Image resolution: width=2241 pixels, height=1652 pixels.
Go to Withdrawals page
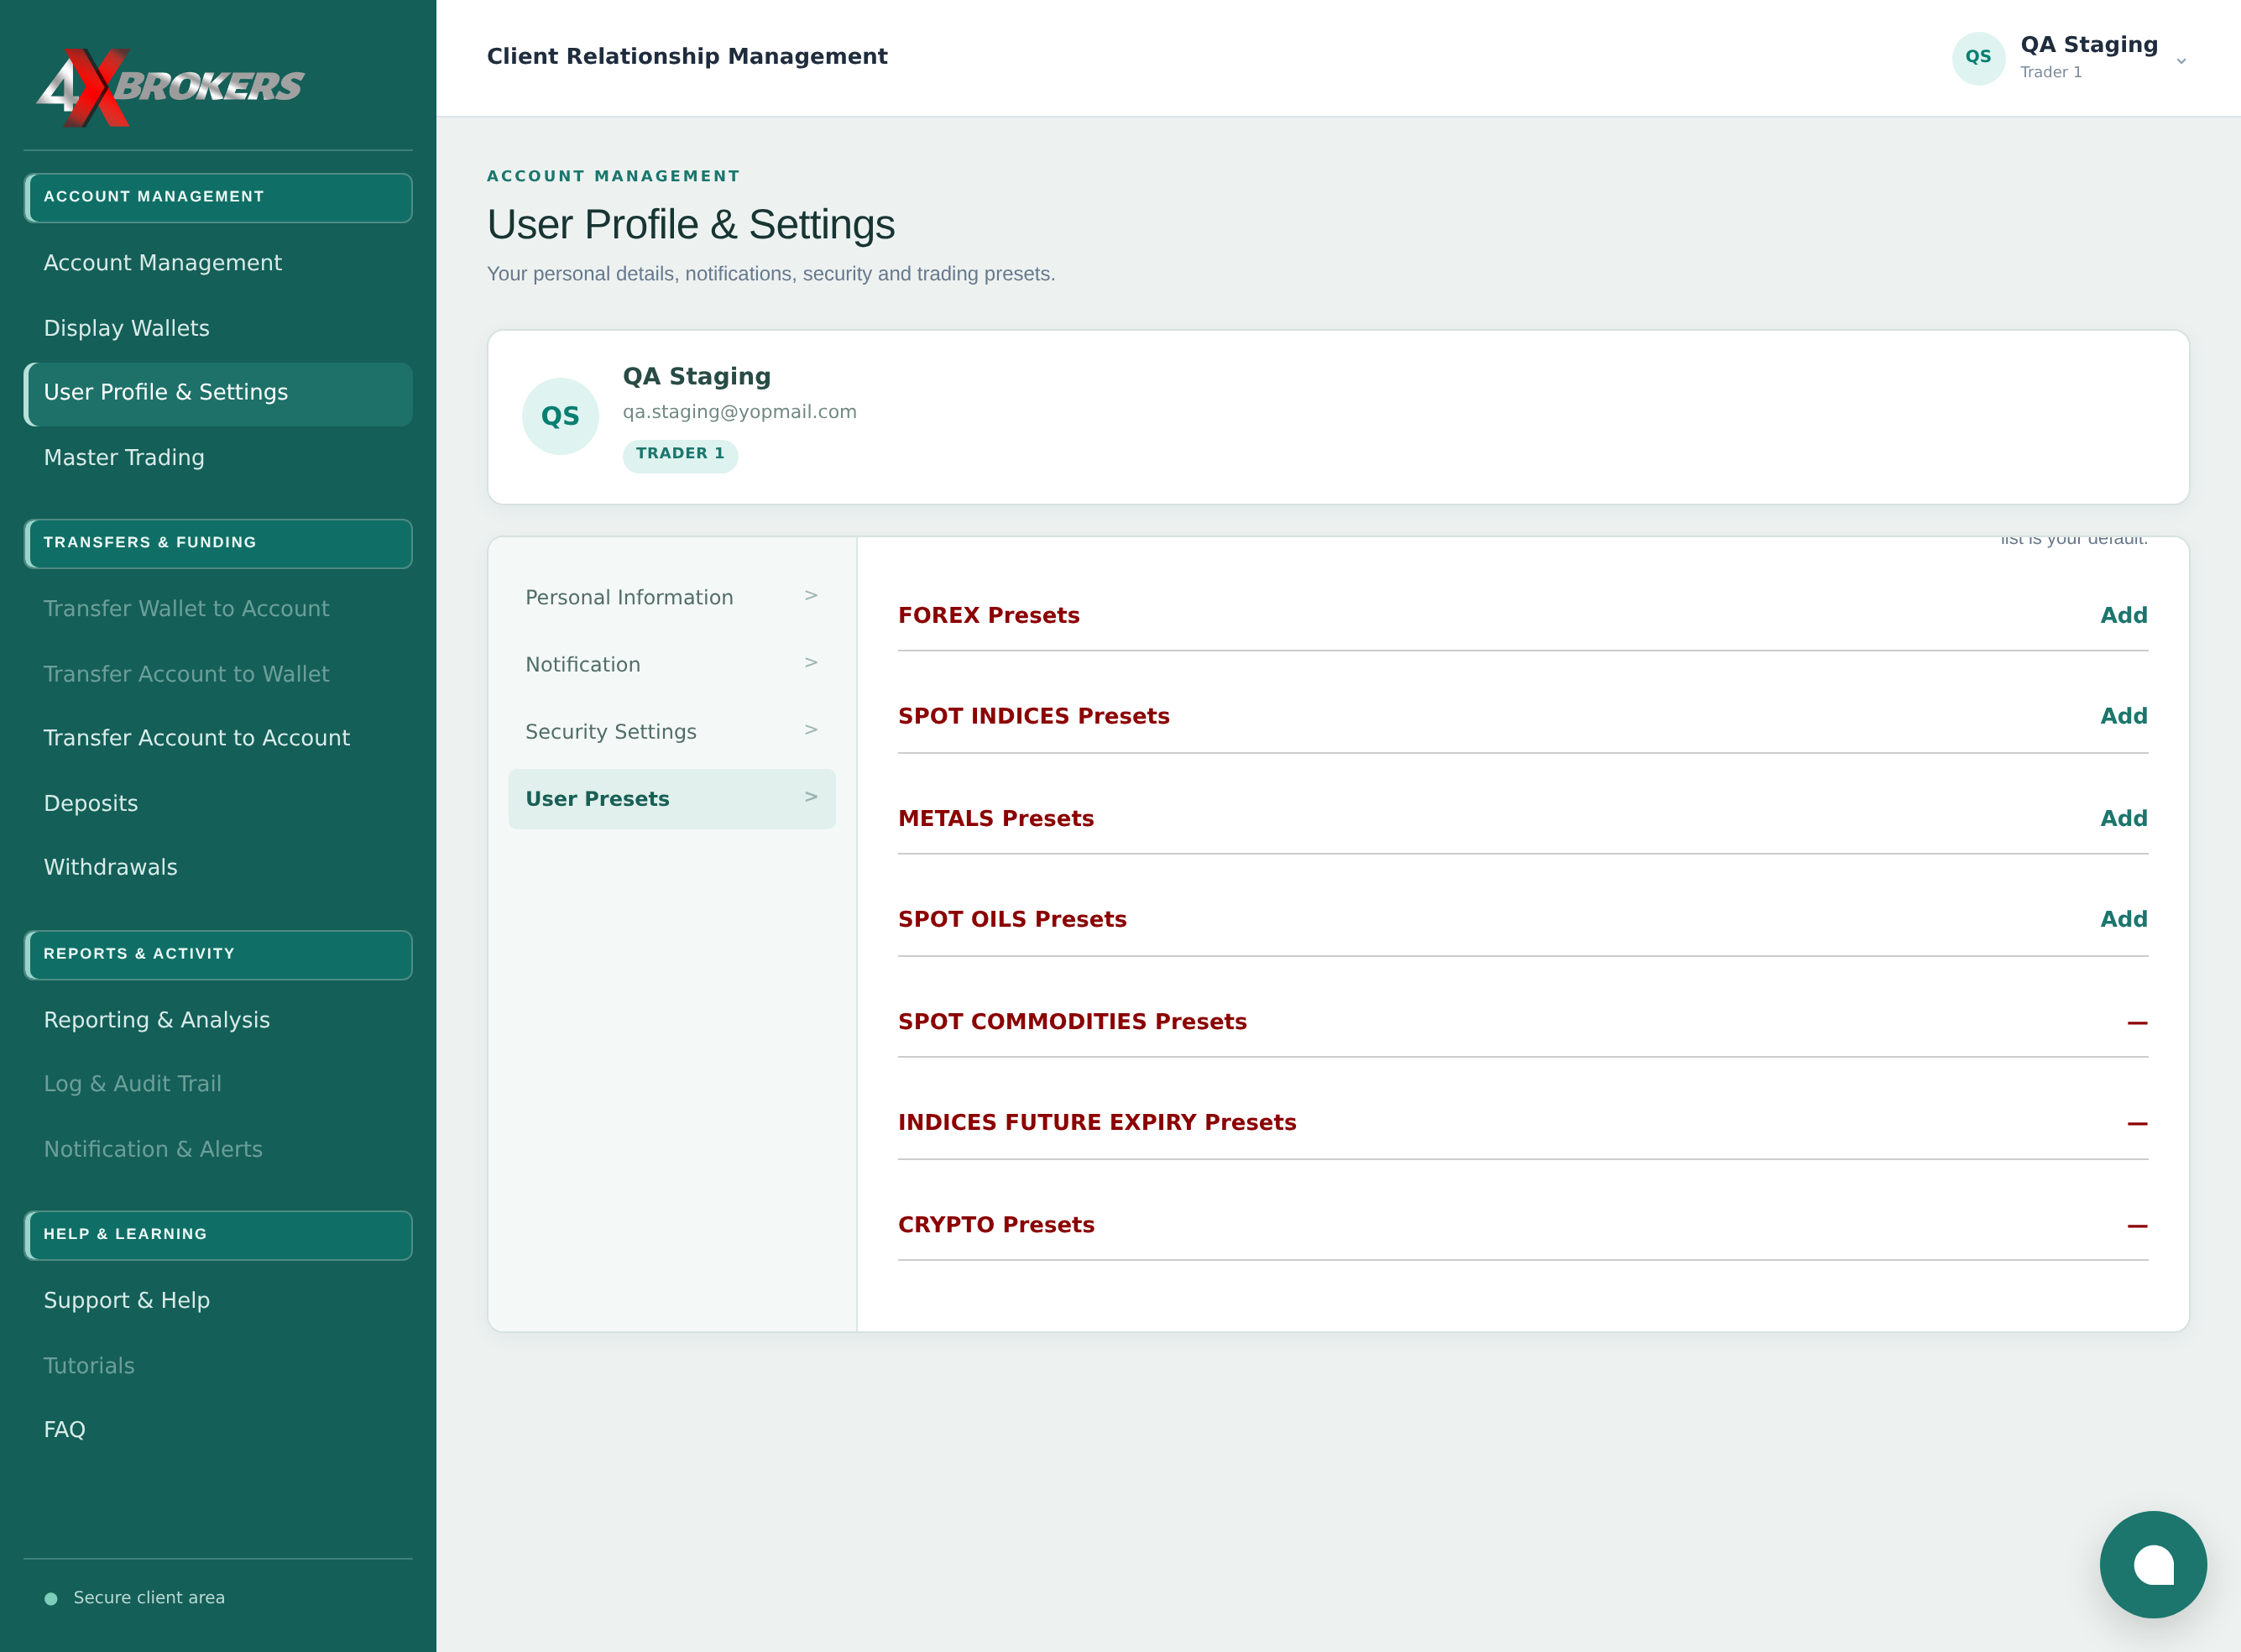point(218,867)
